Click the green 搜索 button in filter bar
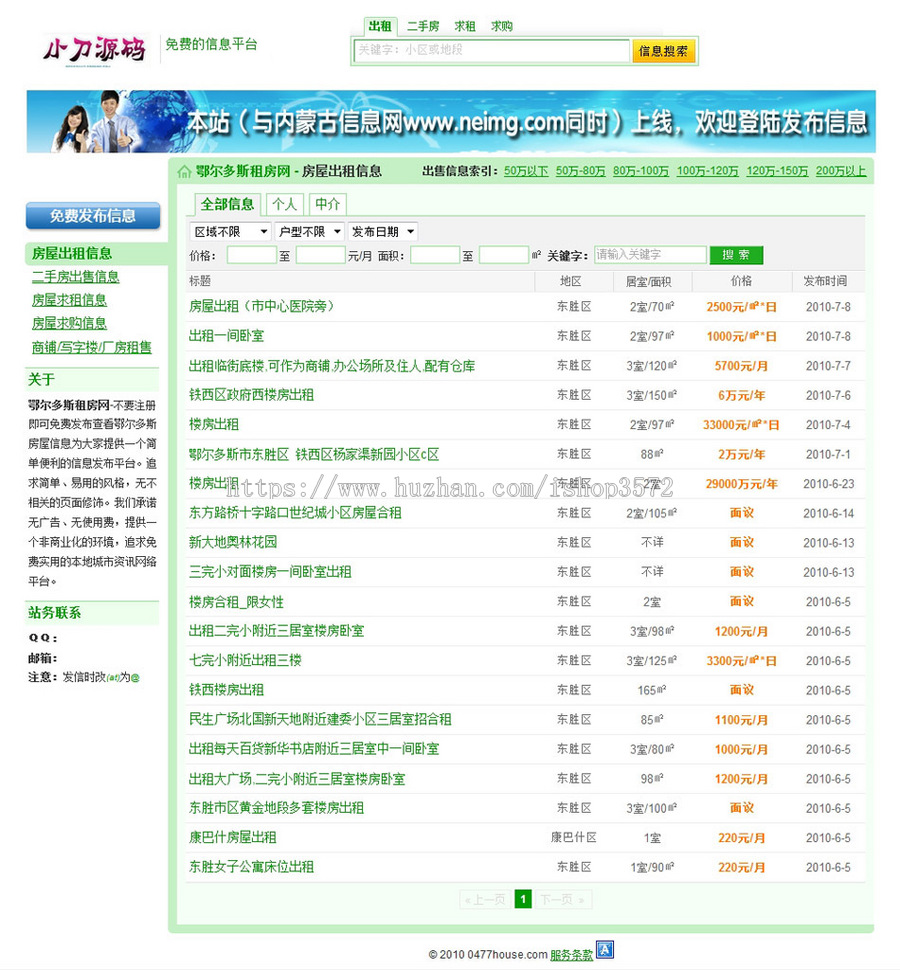 (736, 255)
